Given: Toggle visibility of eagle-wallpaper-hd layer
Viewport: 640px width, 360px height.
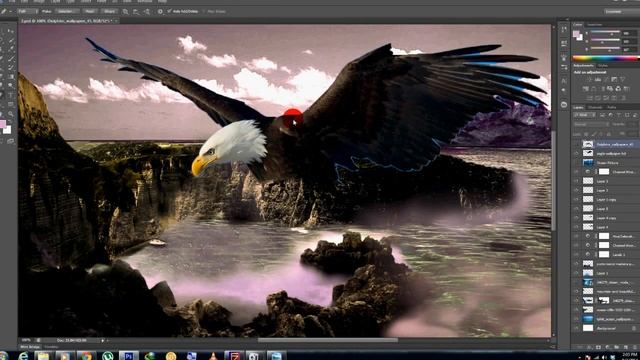Looking at the screenshot, I should pos(576,153).
